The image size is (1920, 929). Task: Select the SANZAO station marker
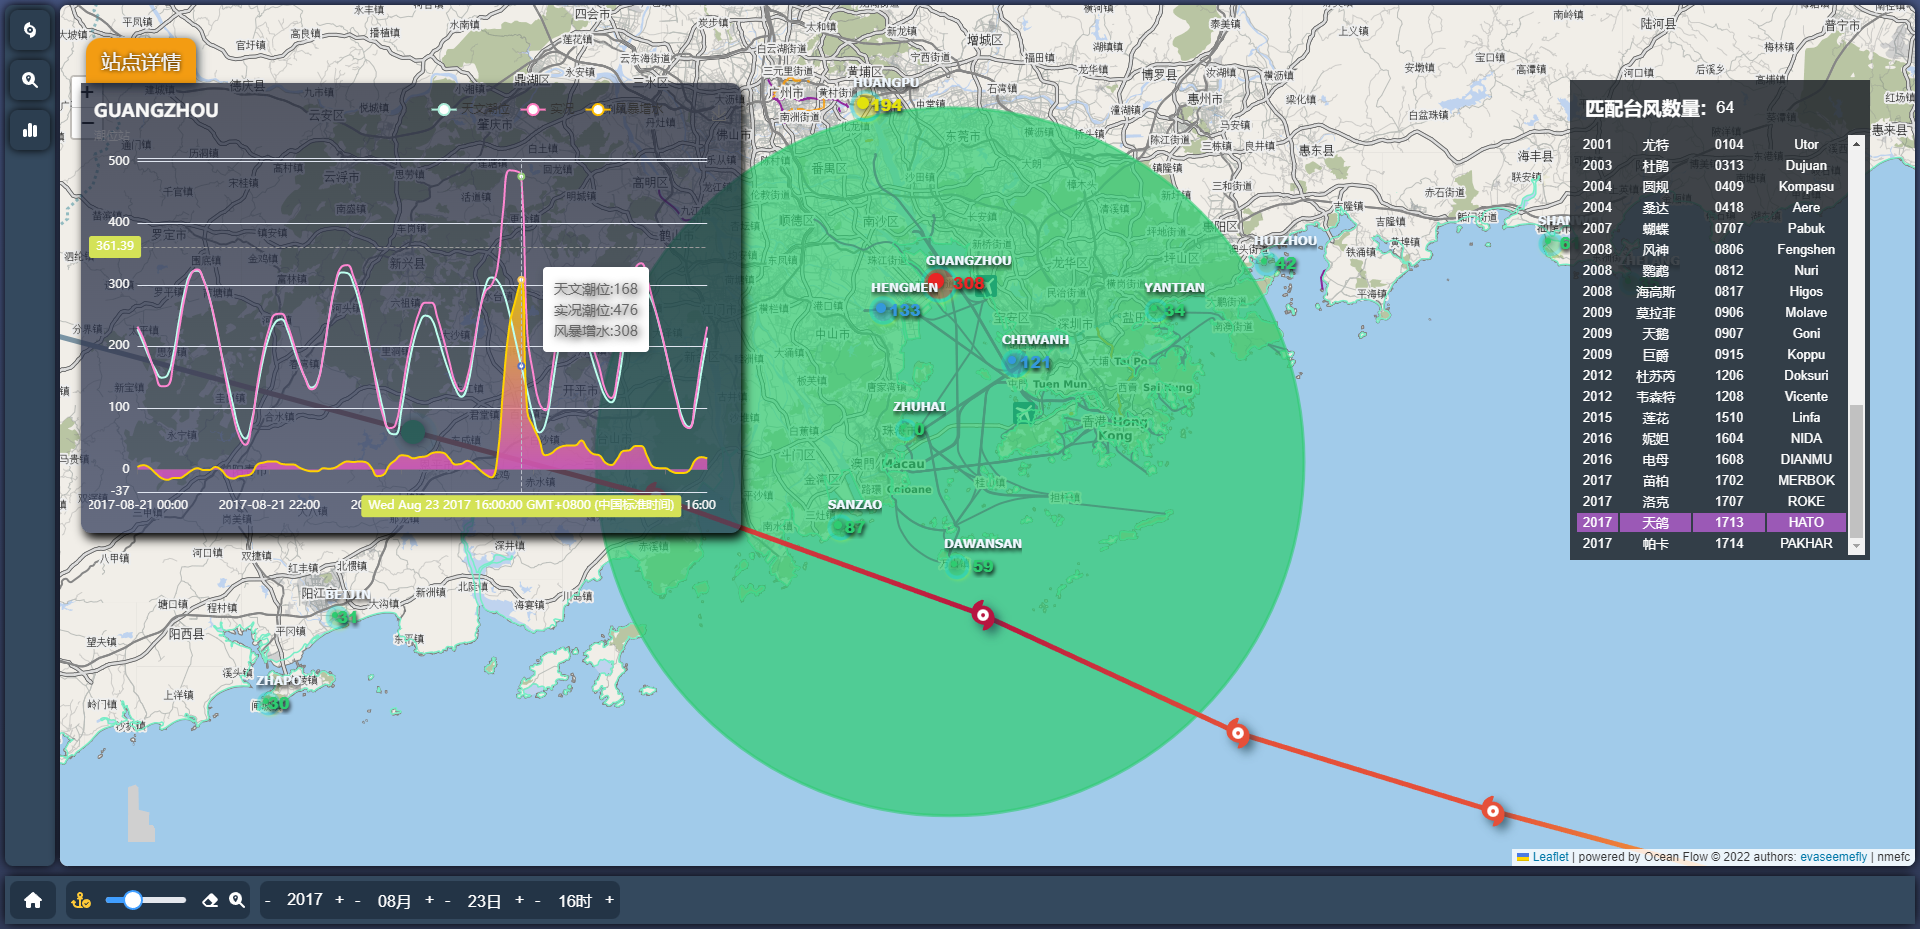pyautogui.click(x=838, y=527)
